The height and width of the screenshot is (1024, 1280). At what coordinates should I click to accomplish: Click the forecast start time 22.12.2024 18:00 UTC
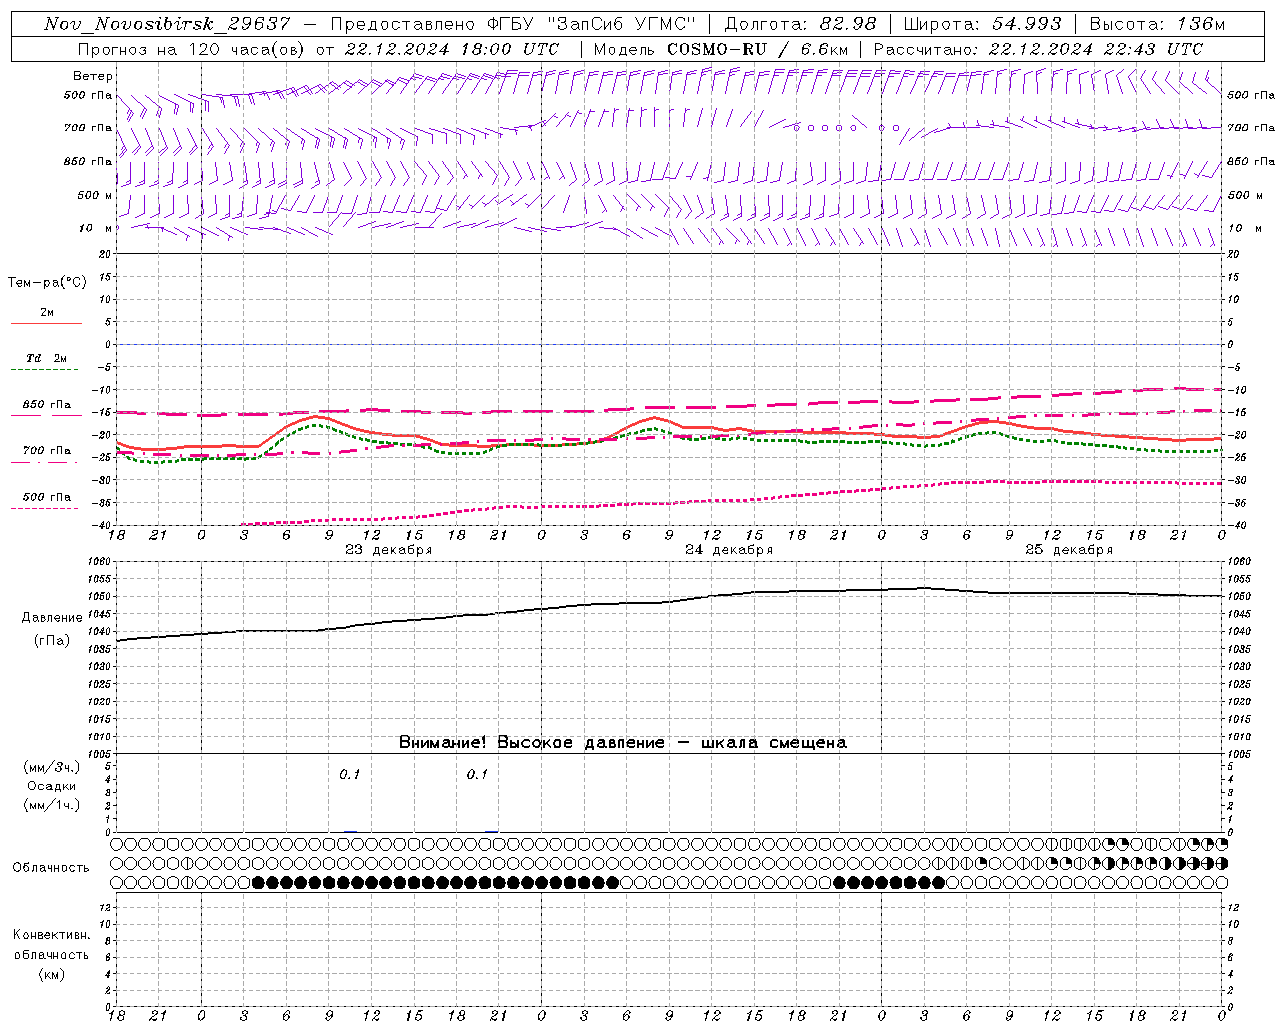[x=452, y=49]
